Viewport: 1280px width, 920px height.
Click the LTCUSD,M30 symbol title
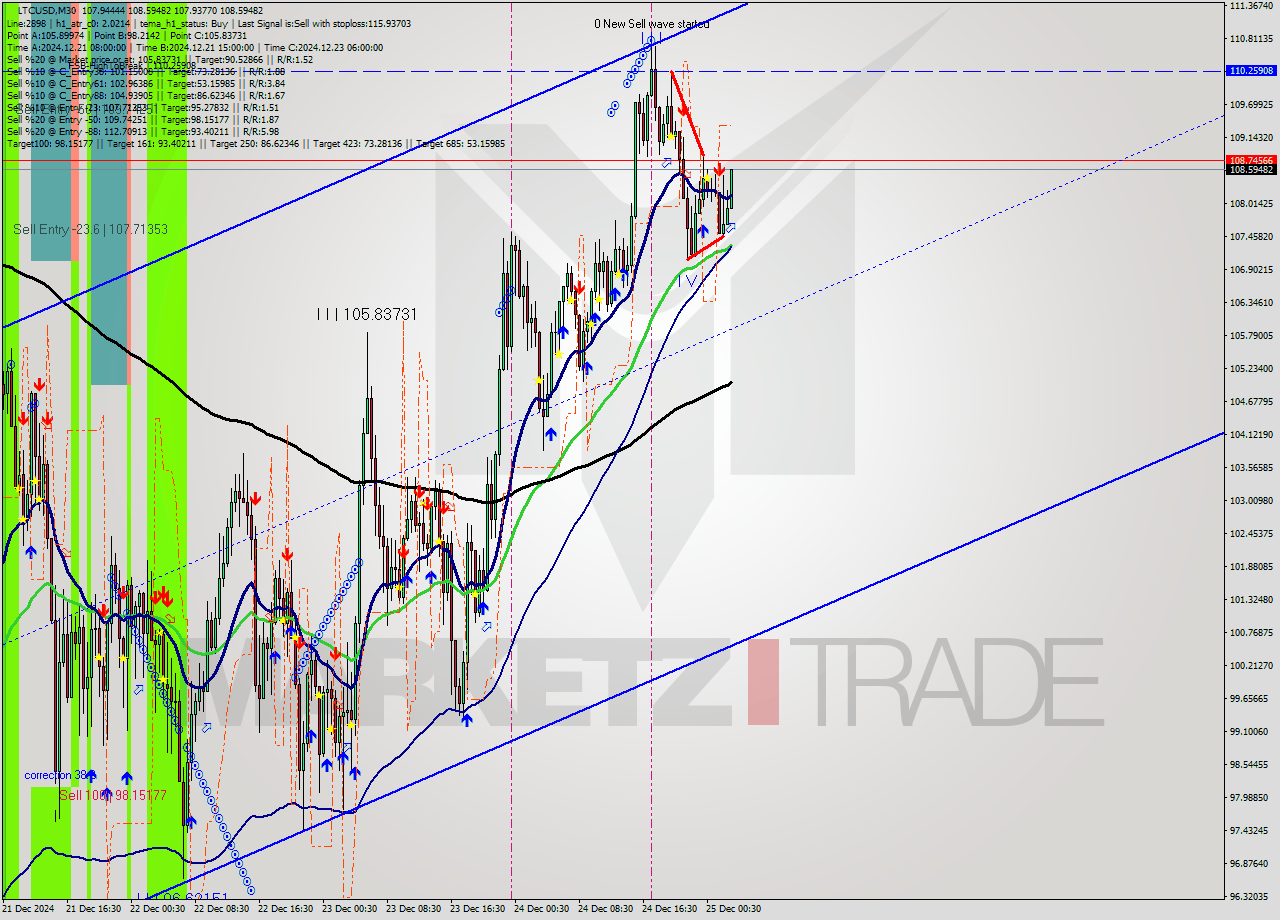(x=49, y=11)
